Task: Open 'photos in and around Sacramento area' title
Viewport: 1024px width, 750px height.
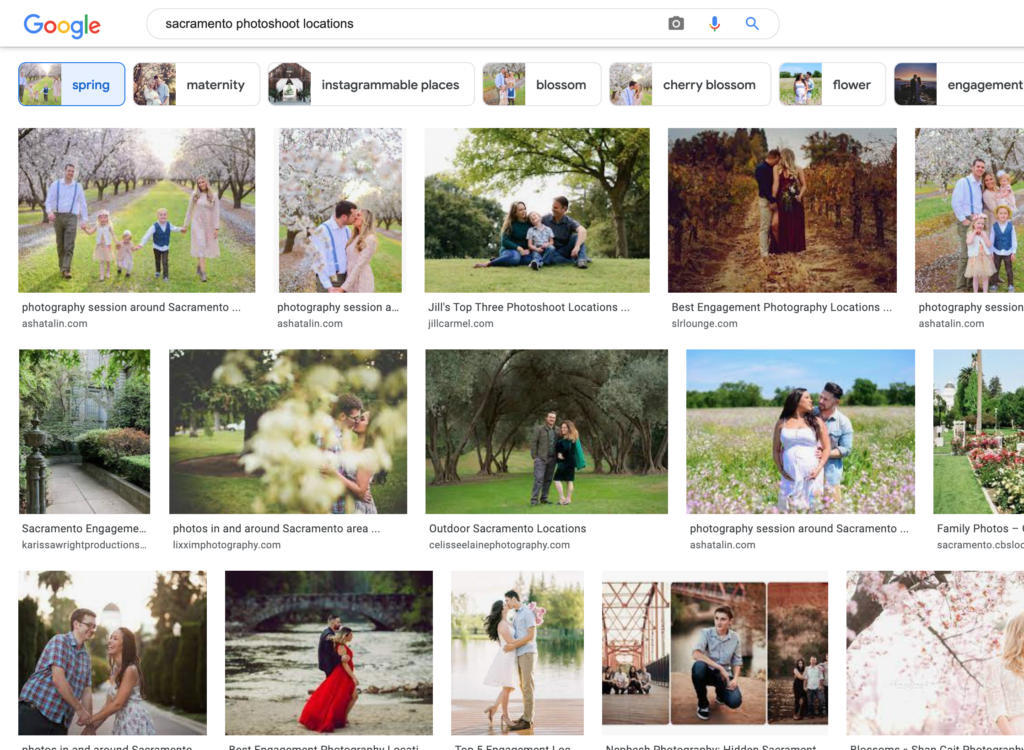Action: pyautogui.click(x=276, y=529)
